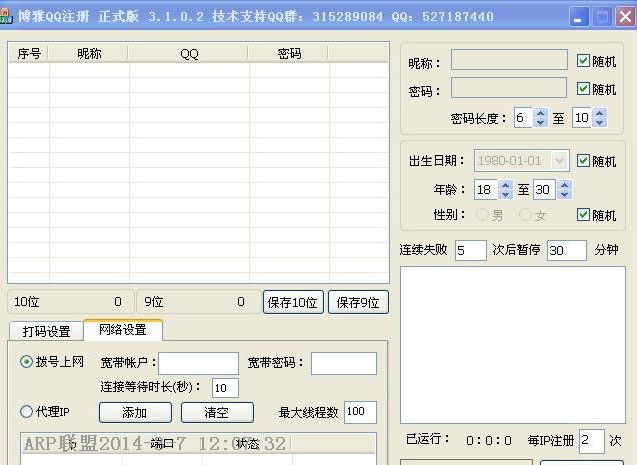Click the 清空 proxy button
Viewport: 637px width, 465px height.
point(217,412)
